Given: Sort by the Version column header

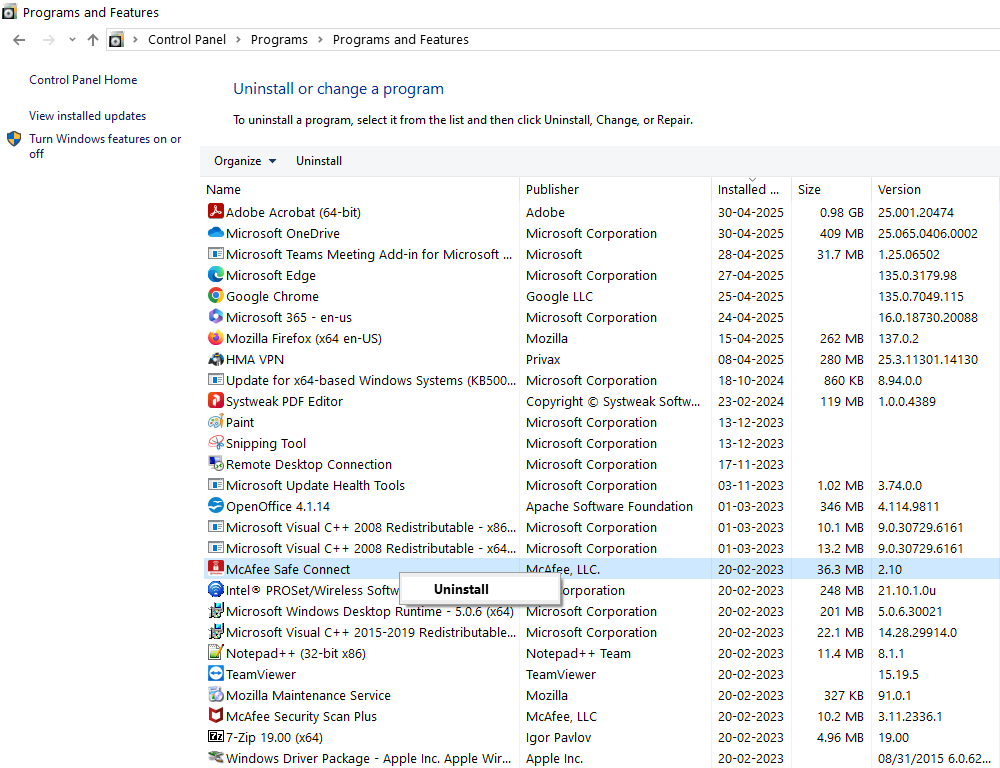Looking at the screenshot, I should tap(935, 189).
